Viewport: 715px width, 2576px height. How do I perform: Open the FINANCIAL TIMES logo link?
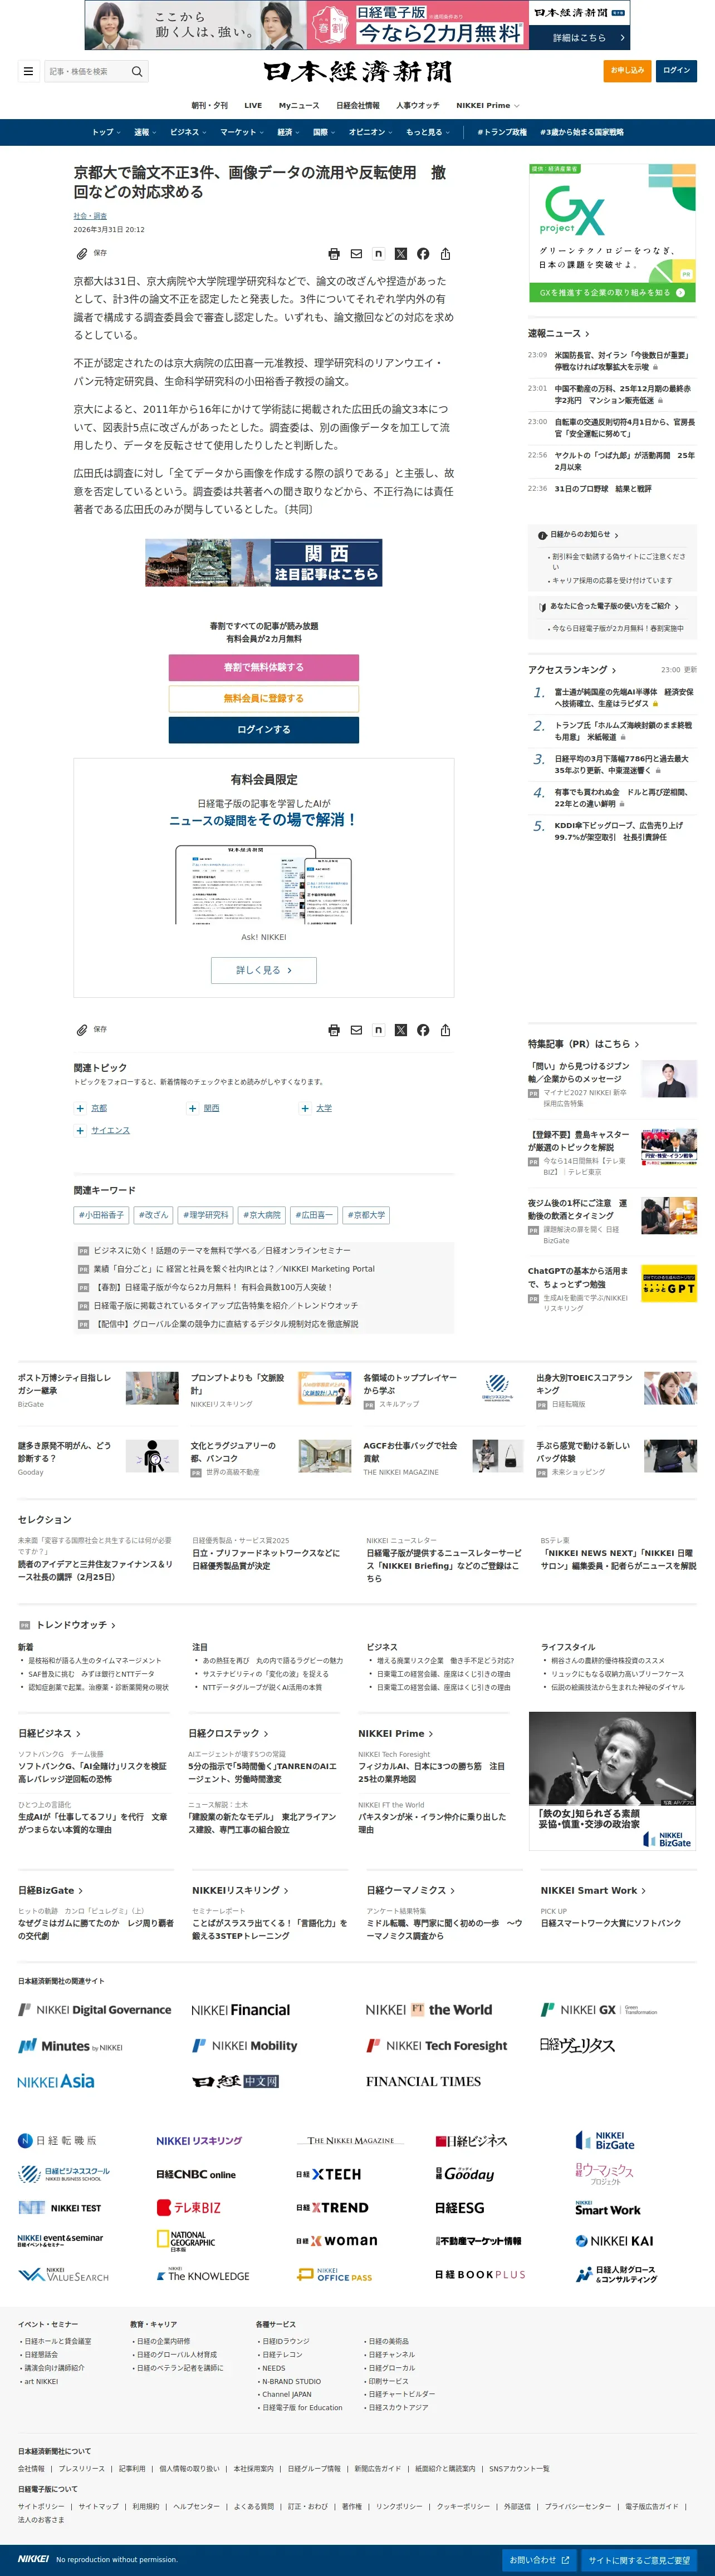point(423,2081)
